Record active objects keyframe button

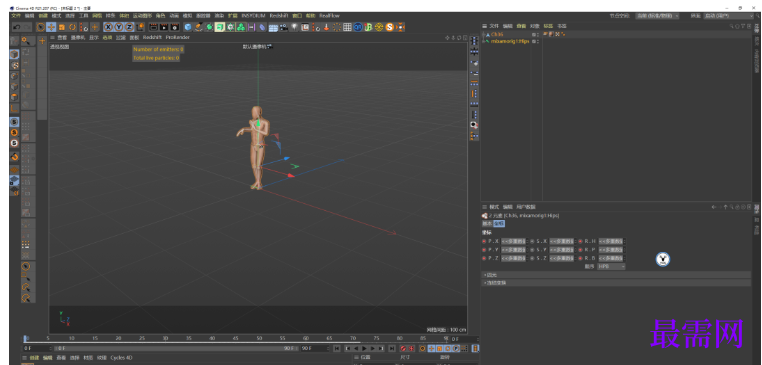(x=403, y=348)
